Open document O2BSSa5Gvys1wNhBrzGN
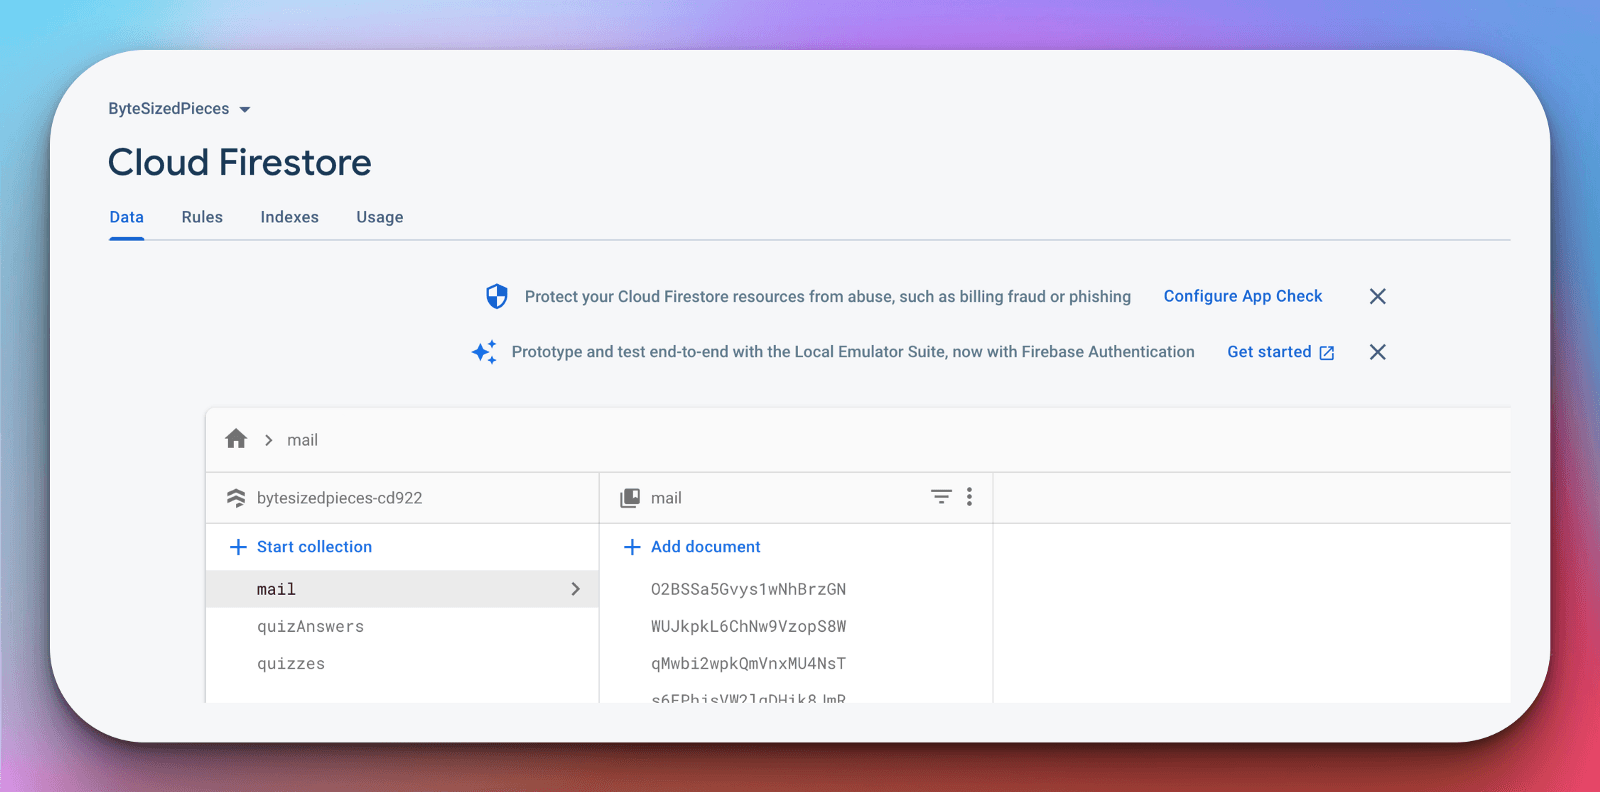Screen dimensions: 1600x792 click(749, 589)
